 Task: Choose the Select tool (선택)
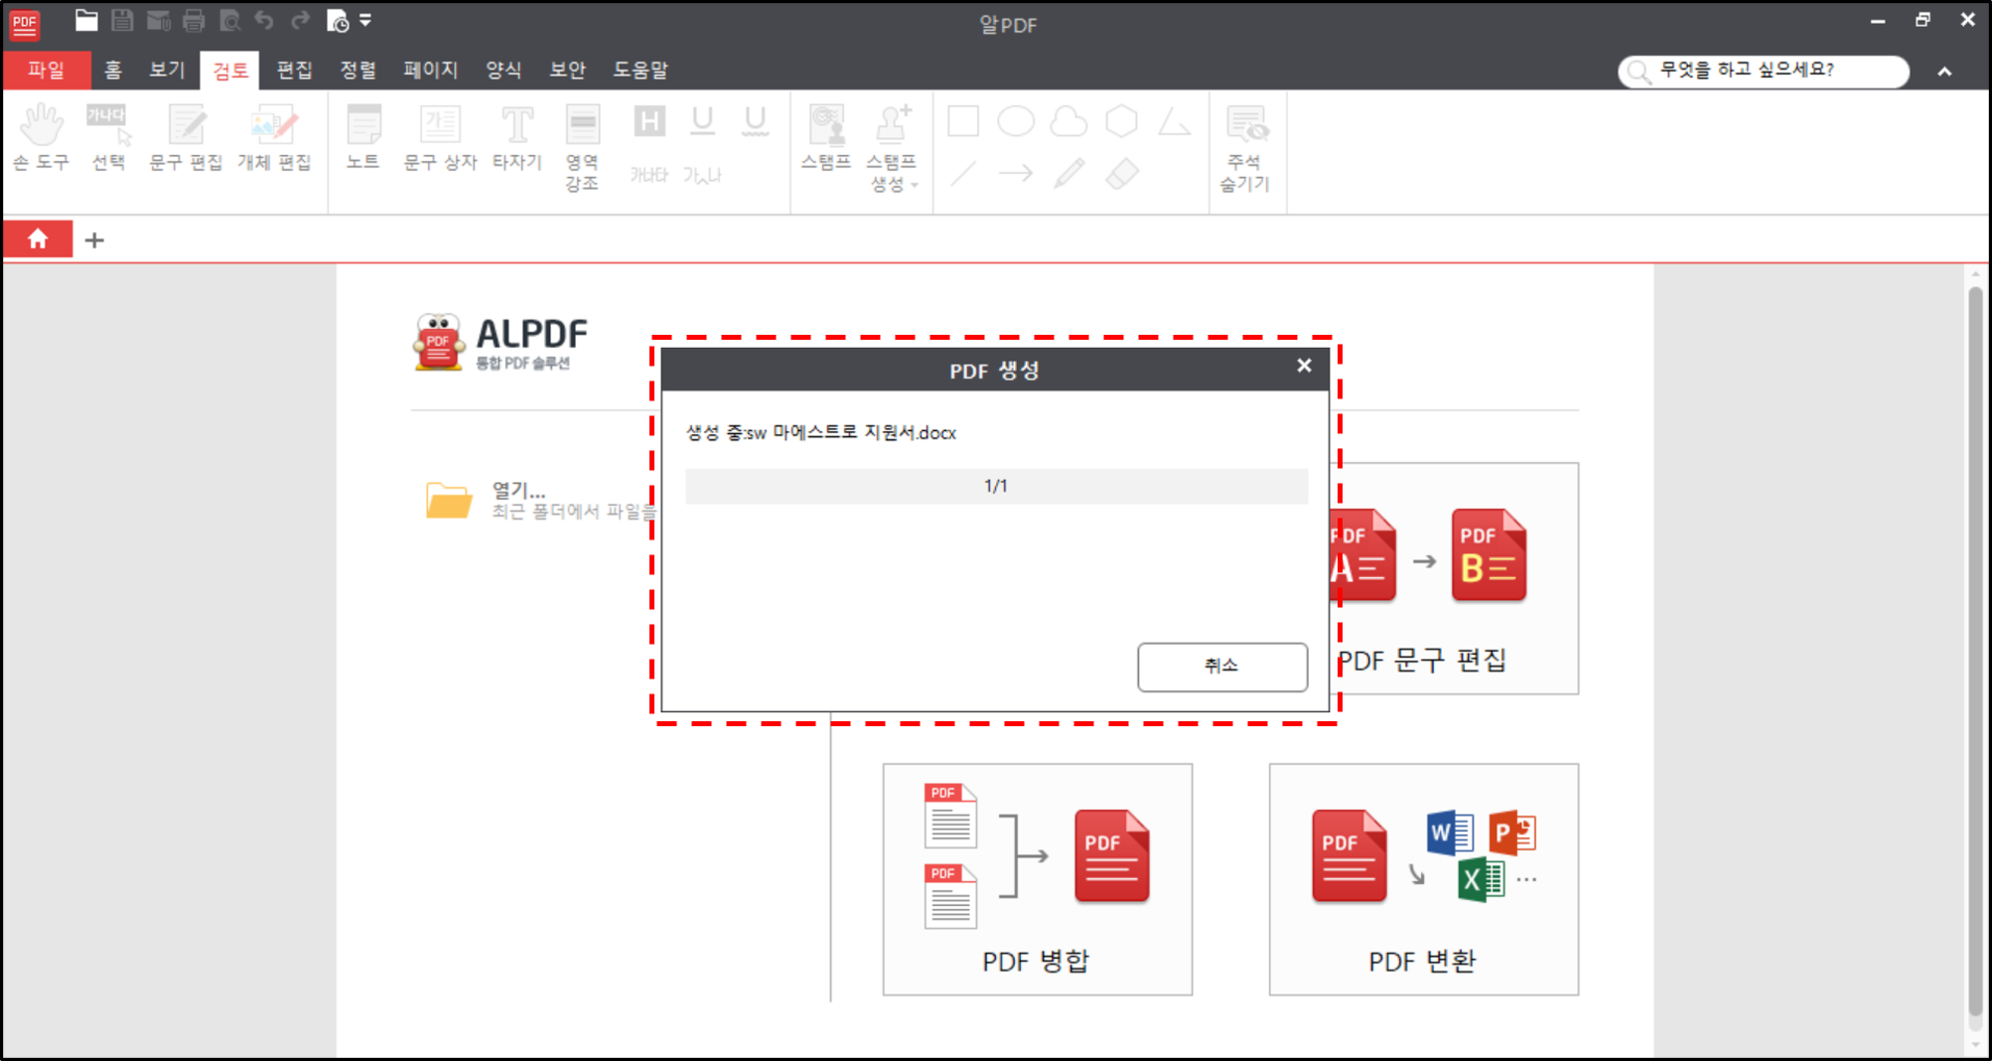pyautogui.click(x=108, y=138)
